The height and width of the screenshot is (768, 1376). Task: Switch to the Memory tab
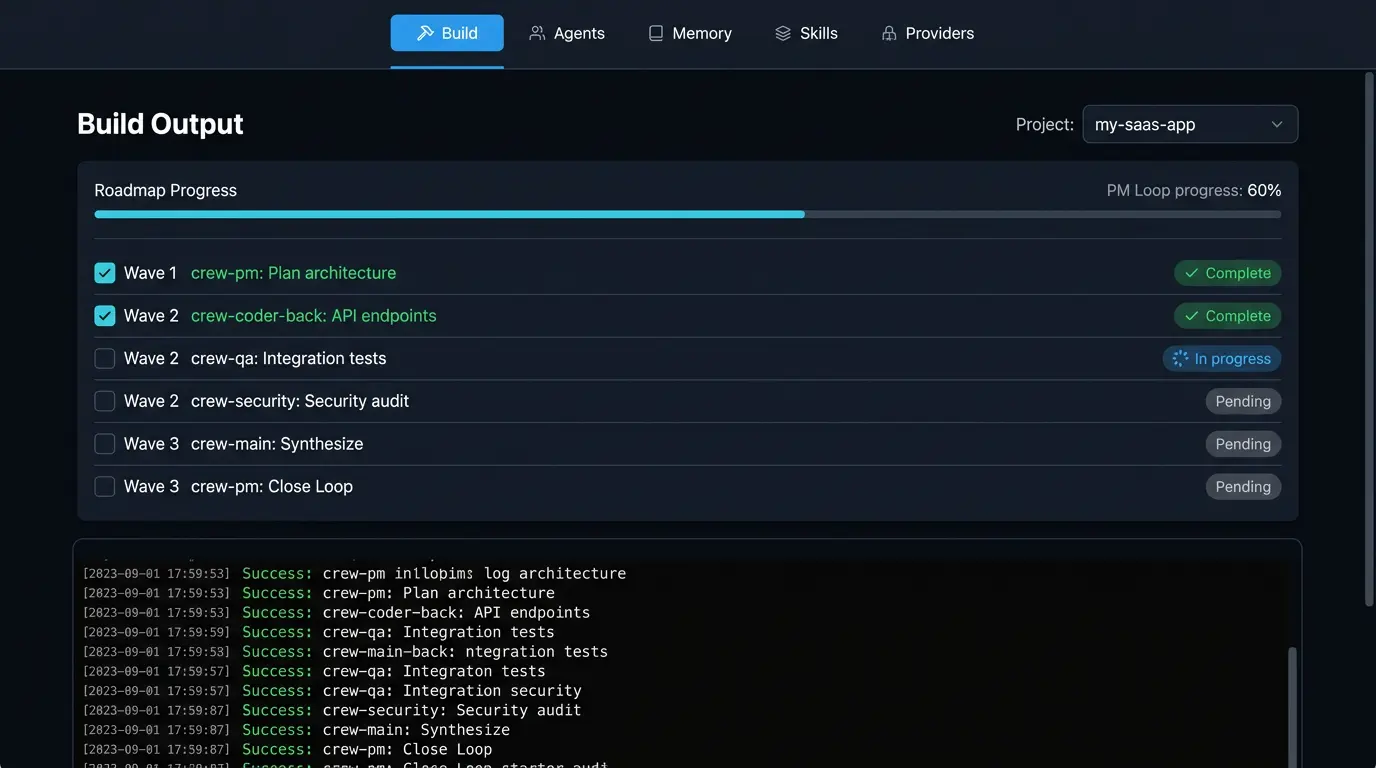pos(690,32)
